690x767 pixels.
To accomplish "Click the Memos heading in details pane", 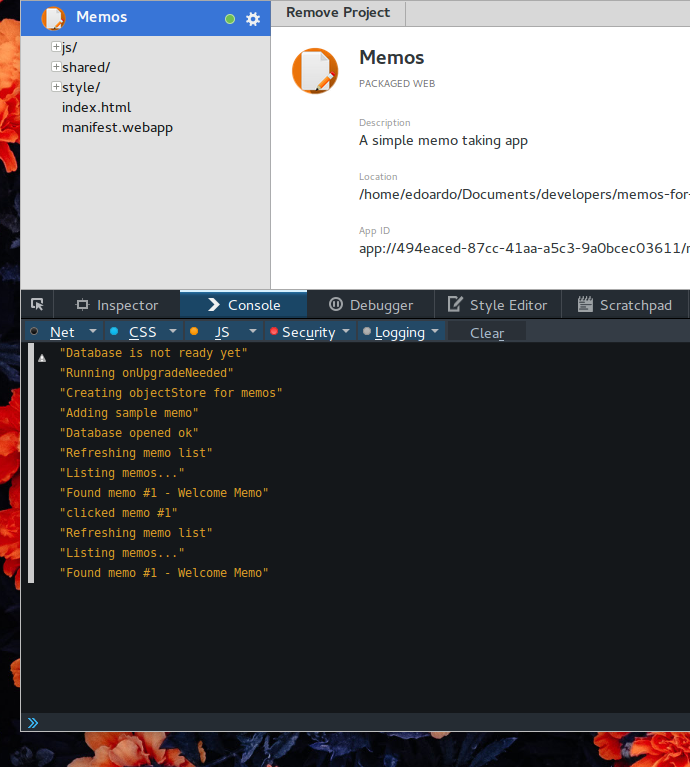I will (392, 58).
